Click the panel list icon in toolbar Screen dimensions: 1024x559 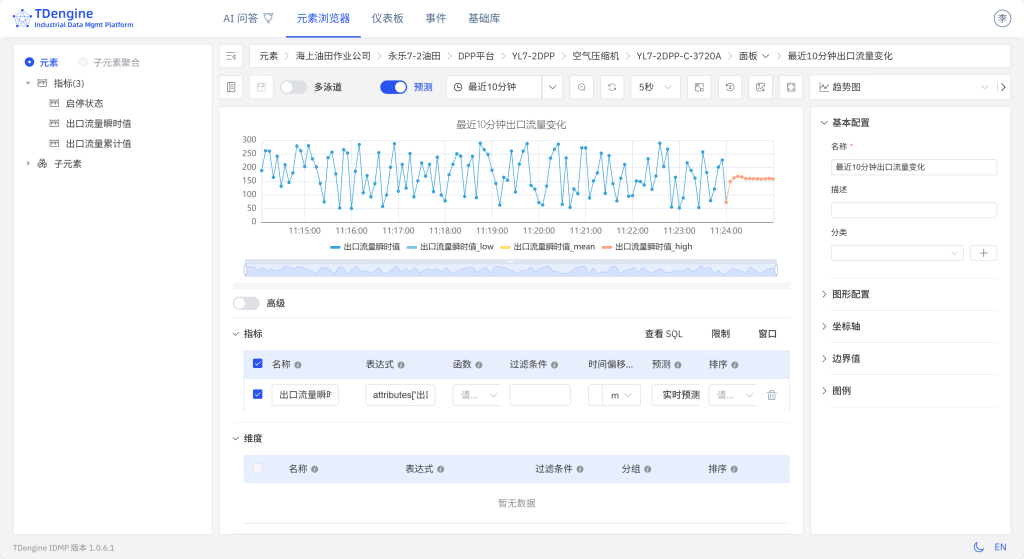click(231, 87)
